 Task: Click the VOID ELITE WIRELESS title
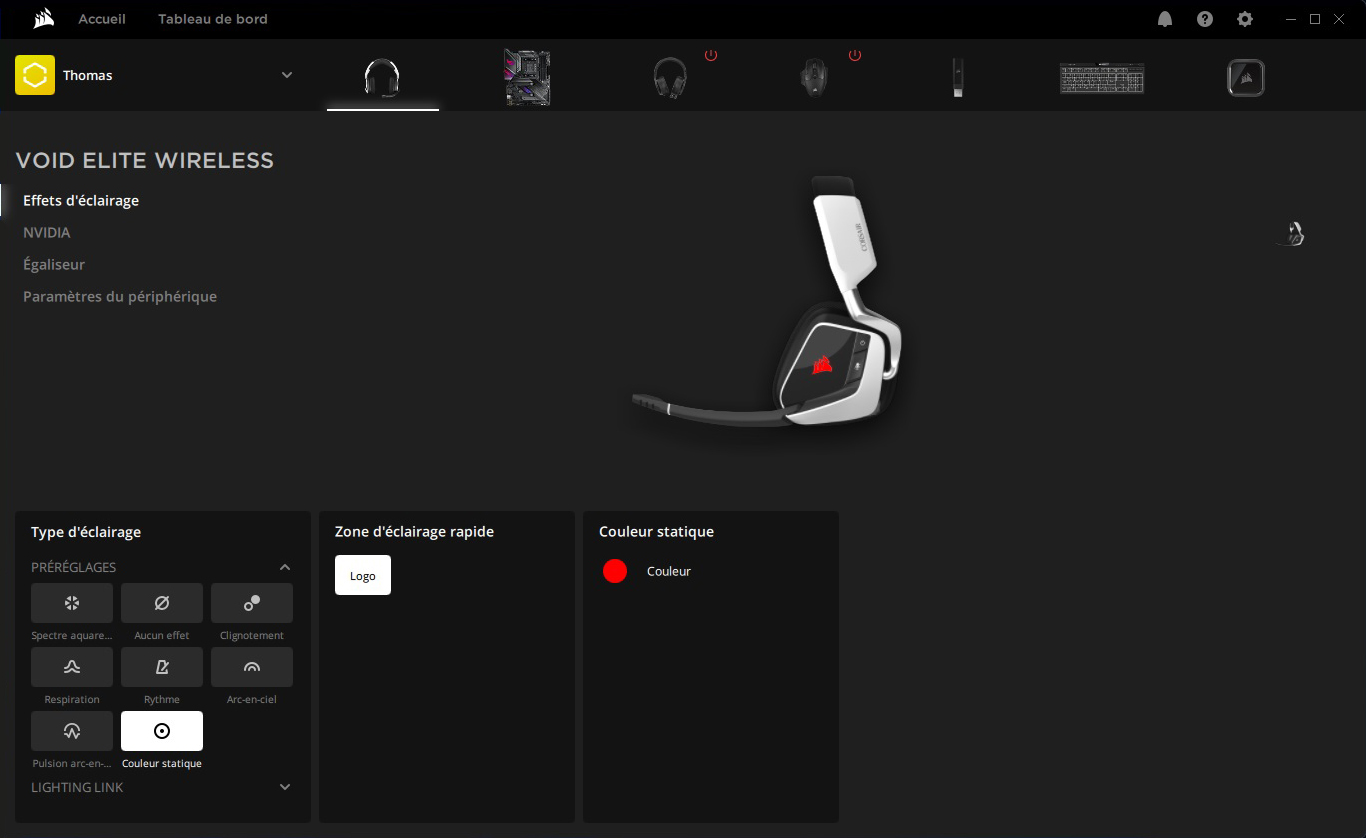tap(145, 160)
